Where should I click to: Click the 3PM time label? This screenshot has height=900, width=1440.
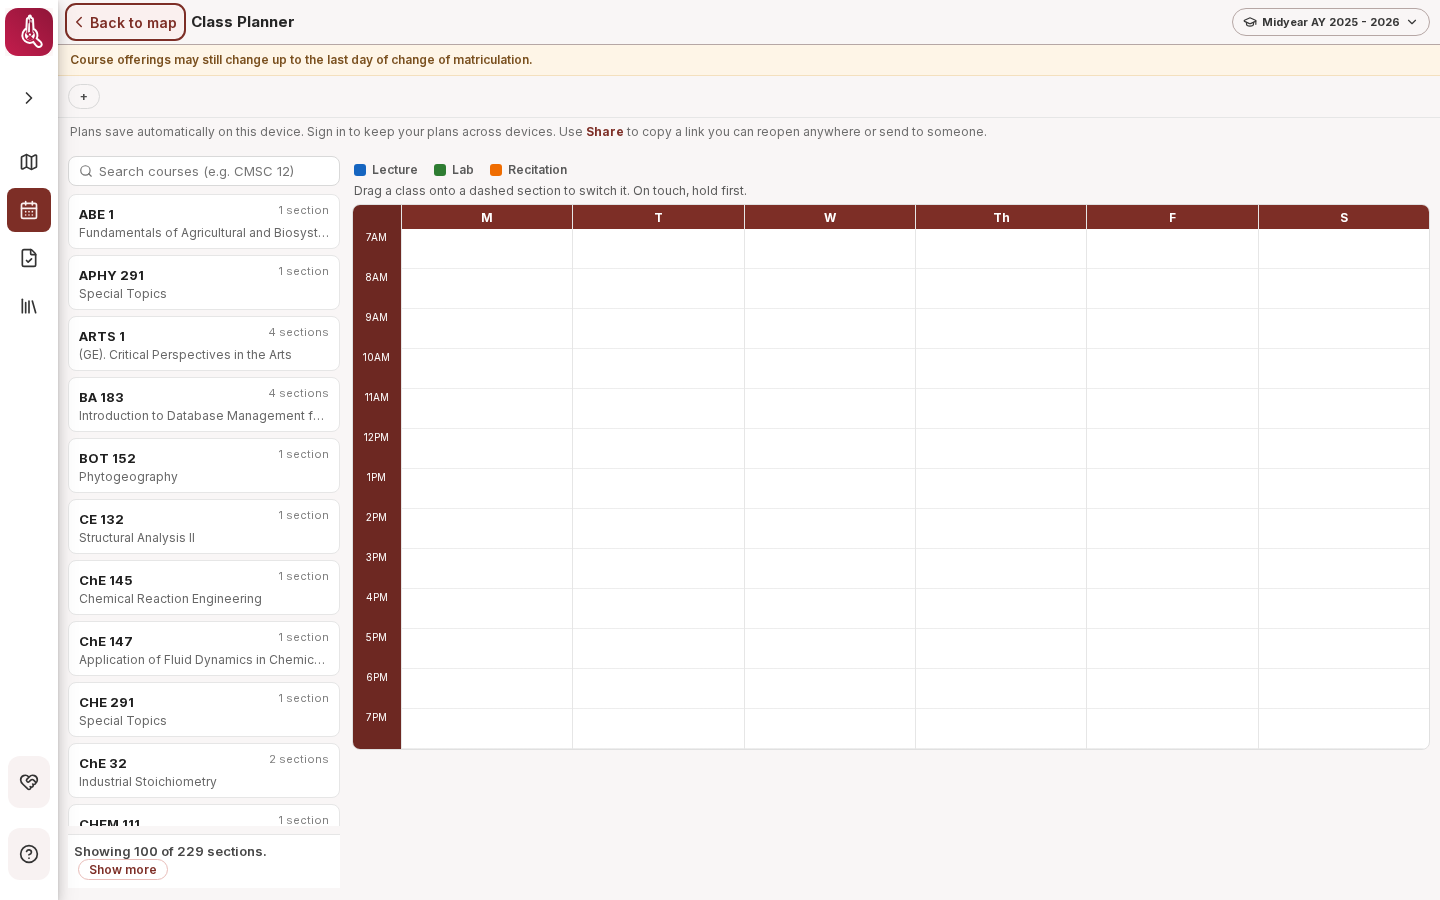(376, 557)
